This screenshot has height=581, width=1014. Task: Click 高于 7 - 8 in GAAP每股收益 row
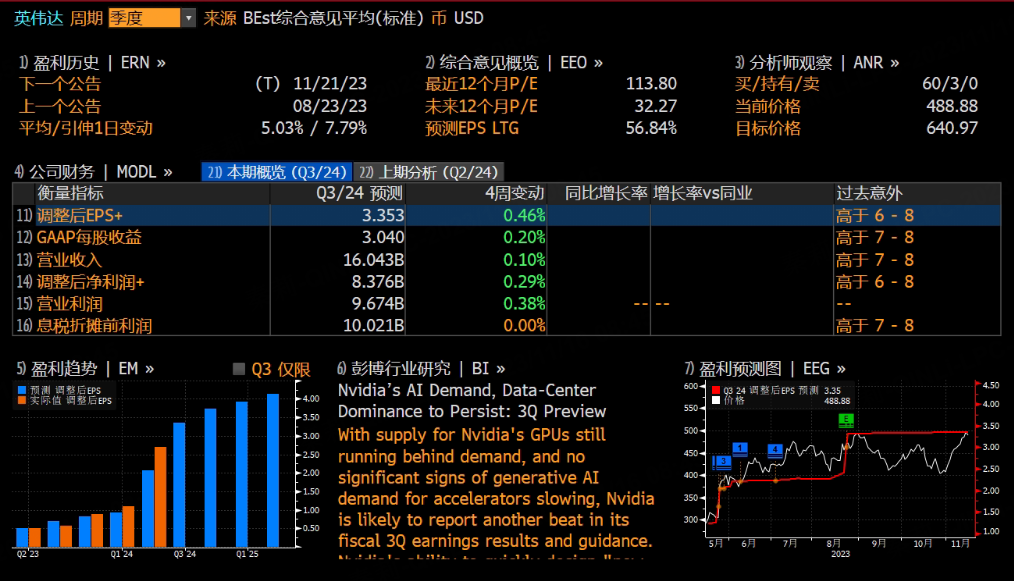pyautogui.click(x=875, y=237)
